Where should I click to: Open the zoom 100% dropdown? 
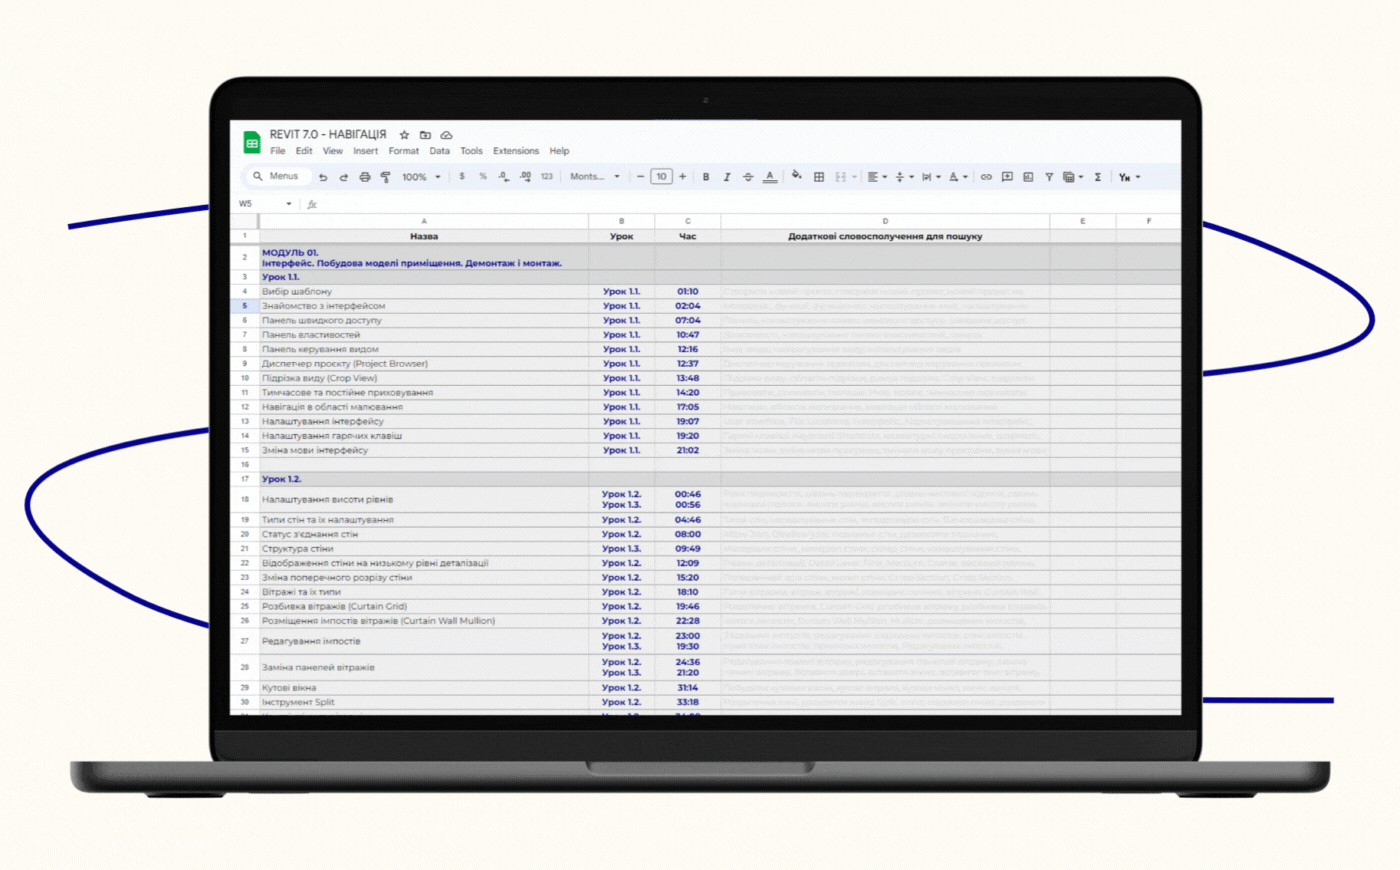[x=421, y=177]
